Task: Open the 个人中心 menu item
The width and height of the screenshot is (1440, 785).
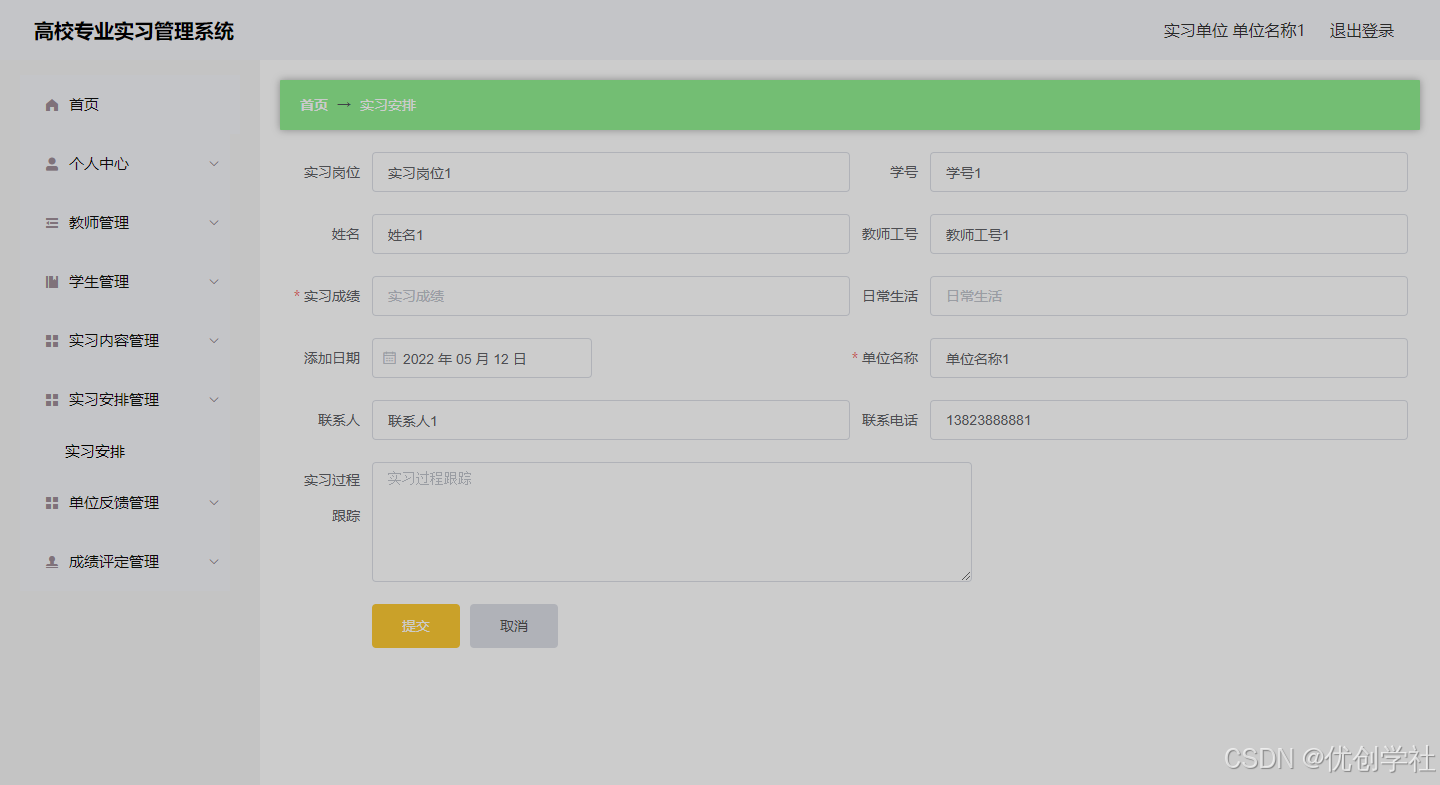Action: tap(128, 164)
